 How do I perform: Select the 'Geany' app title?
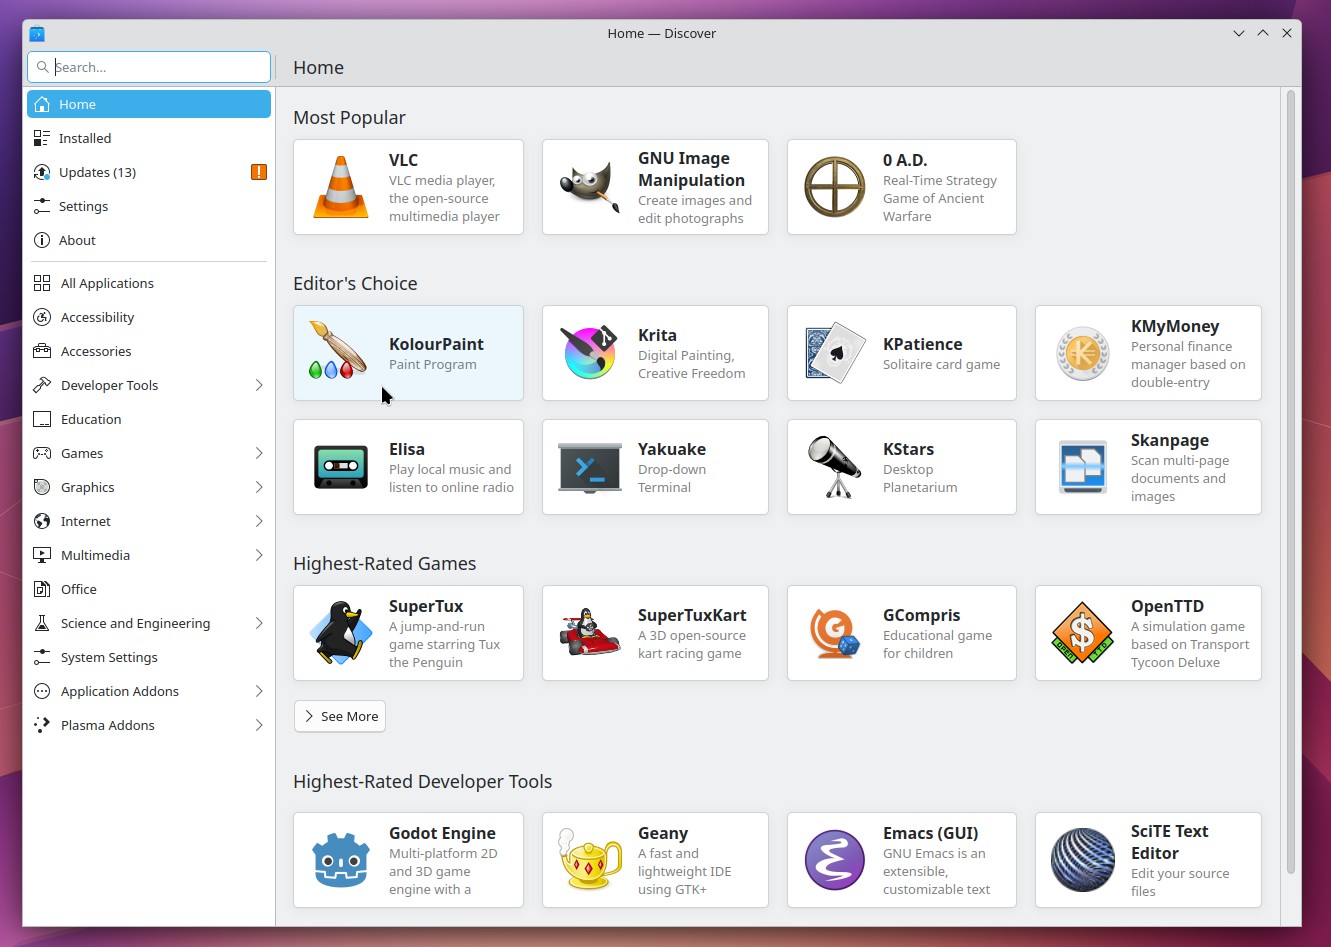[x=663, y=833]
